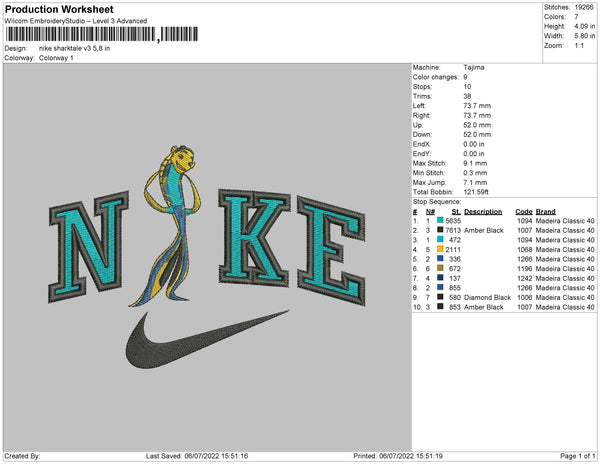Click 'Madeira Classic 40' in stop row 5

[565, 259]
